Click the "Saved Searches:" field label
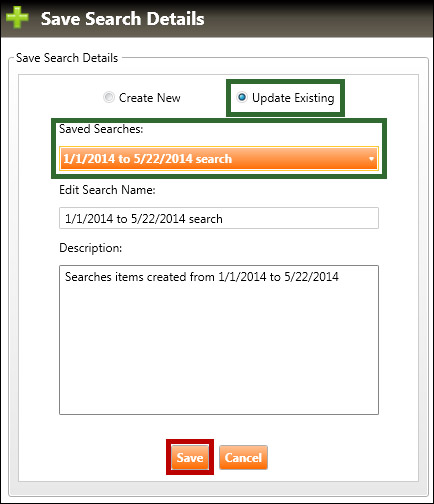Screen dimensions: 434x504 tap(101, 129)
